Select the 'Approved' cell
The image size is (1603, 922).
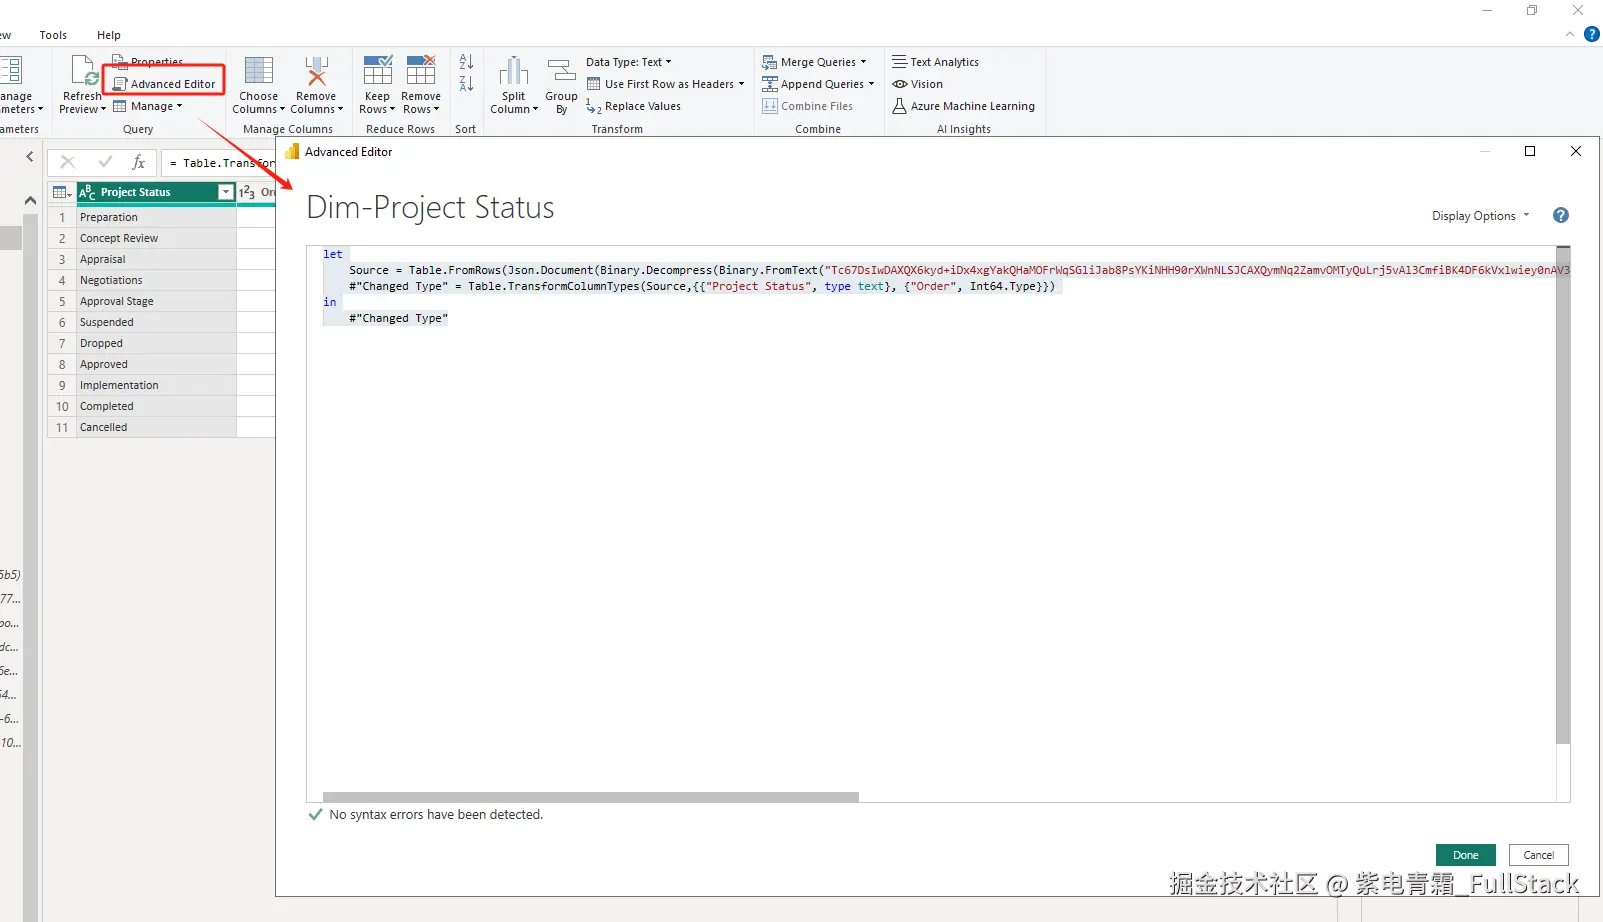click(x=156, y=364)
